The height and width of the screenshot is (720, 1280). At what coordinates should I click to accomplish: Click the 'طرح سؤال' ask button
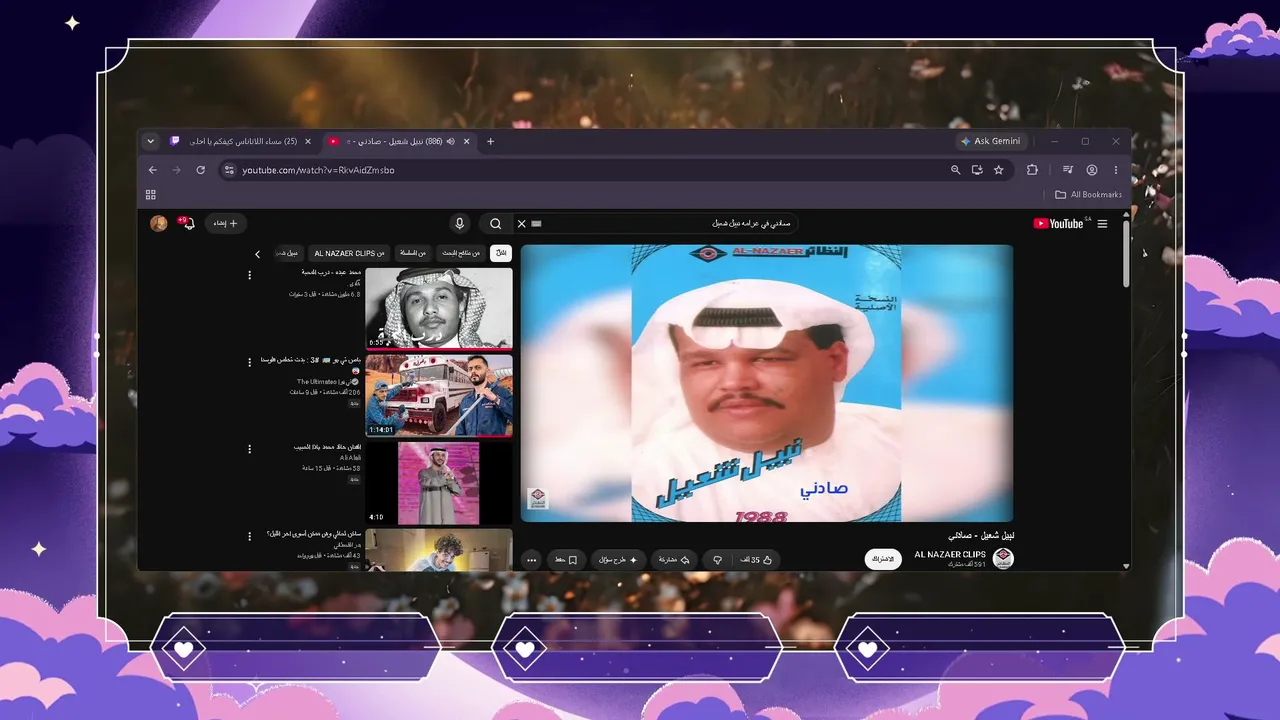618,560
